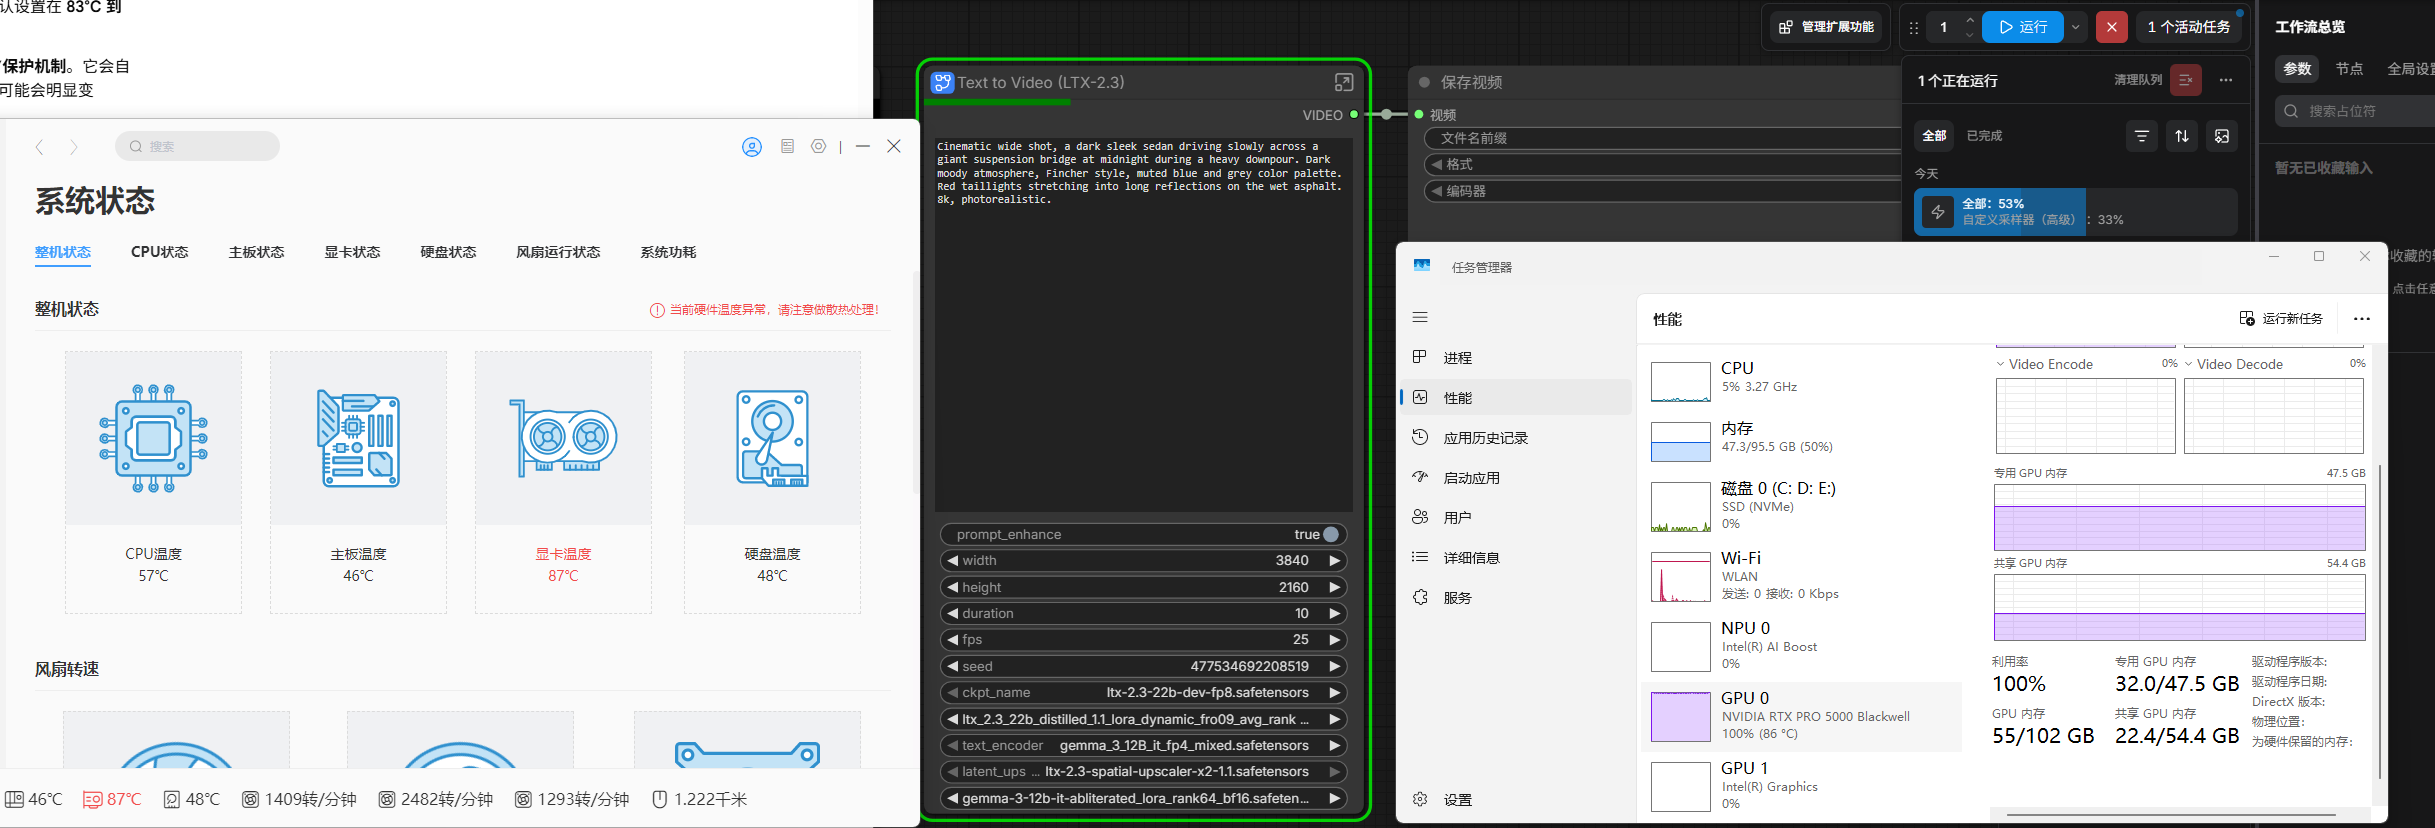This screenshot has width=2435, height=828.
Task: Switch to 硬盘状态 tab
Action: coord(448,252)
